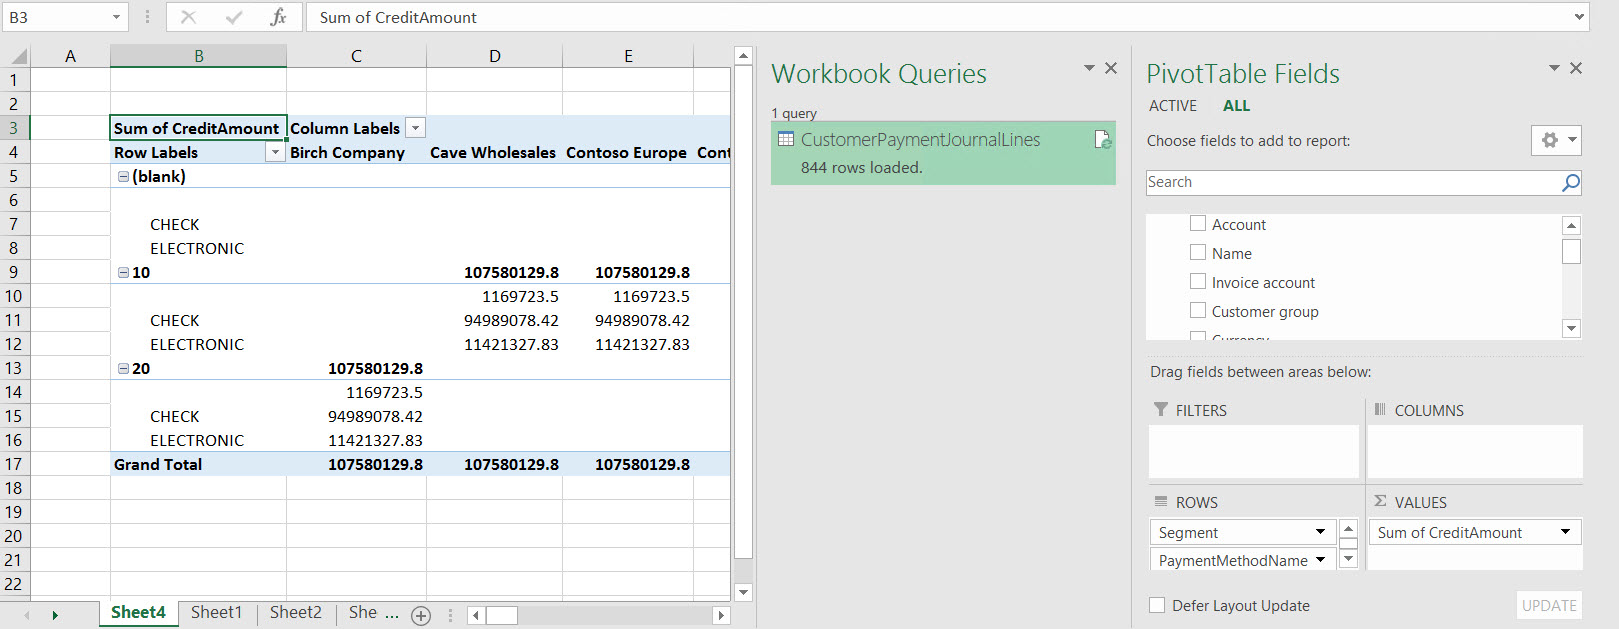Click the refresh icon on CustomerPaymentJournalLines query
The image size is (1619, 629).
[x=1102, y=140]
